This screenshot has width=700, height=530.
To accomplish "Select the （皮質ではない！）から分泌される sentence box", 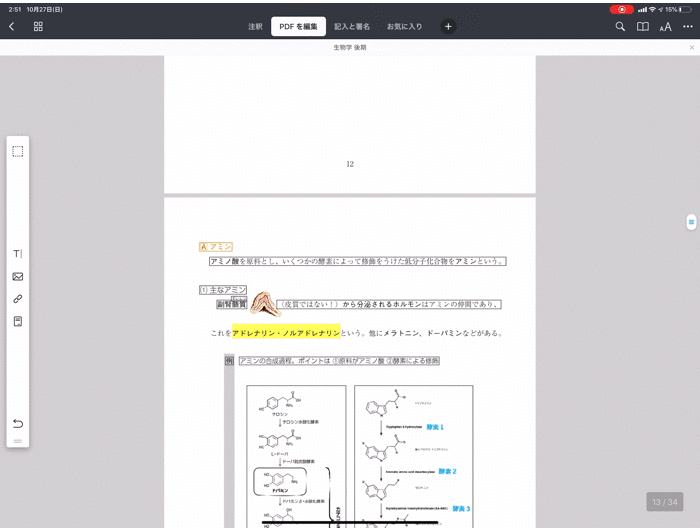I will click(389, 305).
